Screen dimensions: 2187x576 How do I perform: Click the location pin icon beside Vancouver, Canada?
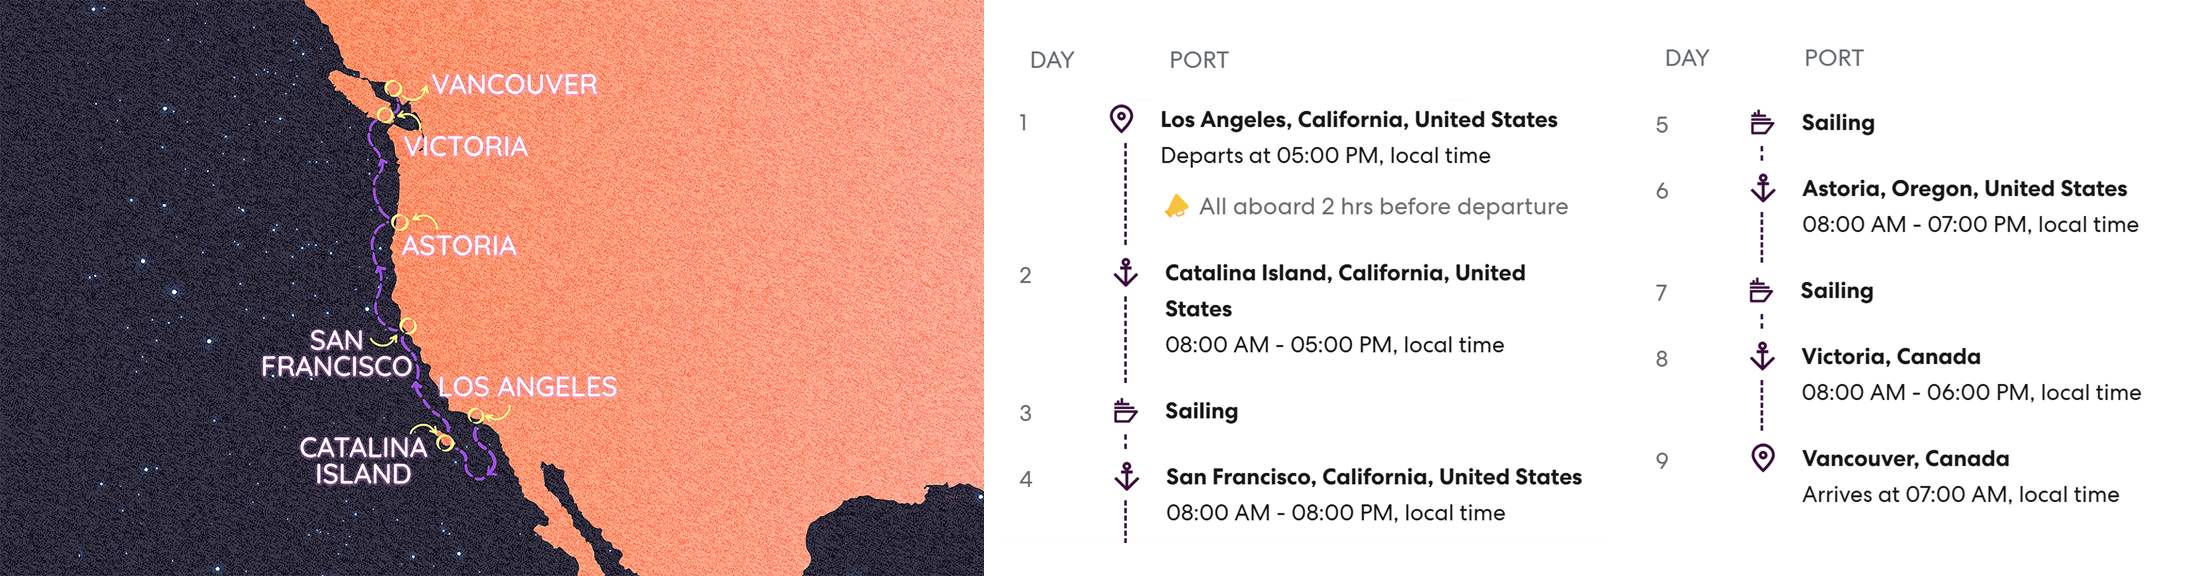pos(1763,458)
